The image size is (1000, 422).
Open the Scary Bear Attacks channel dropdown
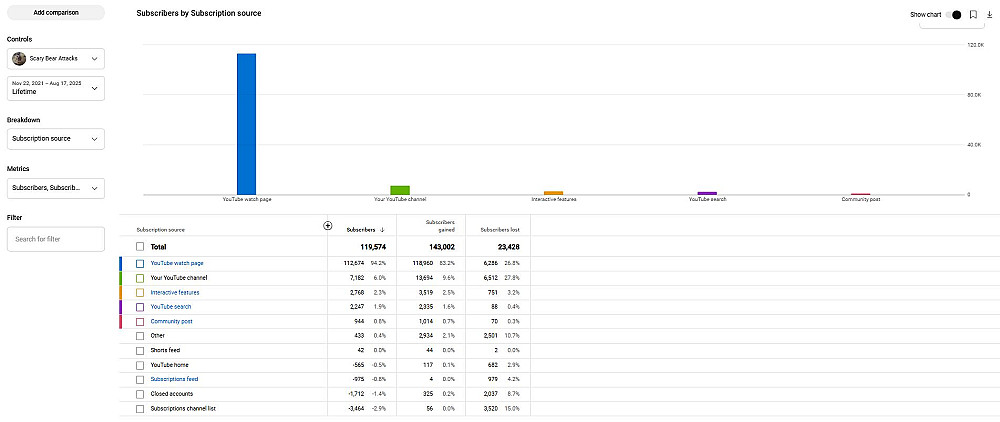click(x=56, y=59)
